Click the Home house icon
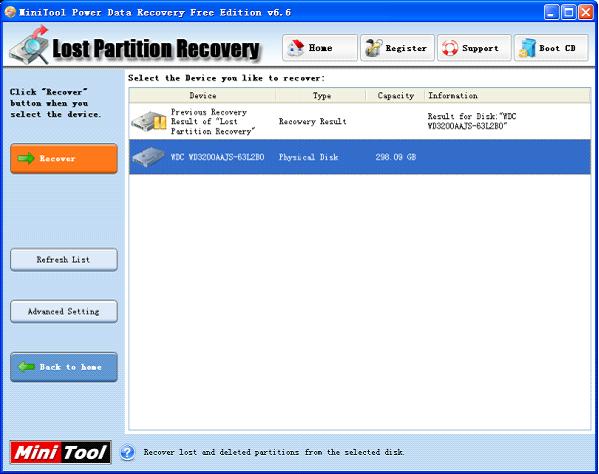 coord(296,48)
